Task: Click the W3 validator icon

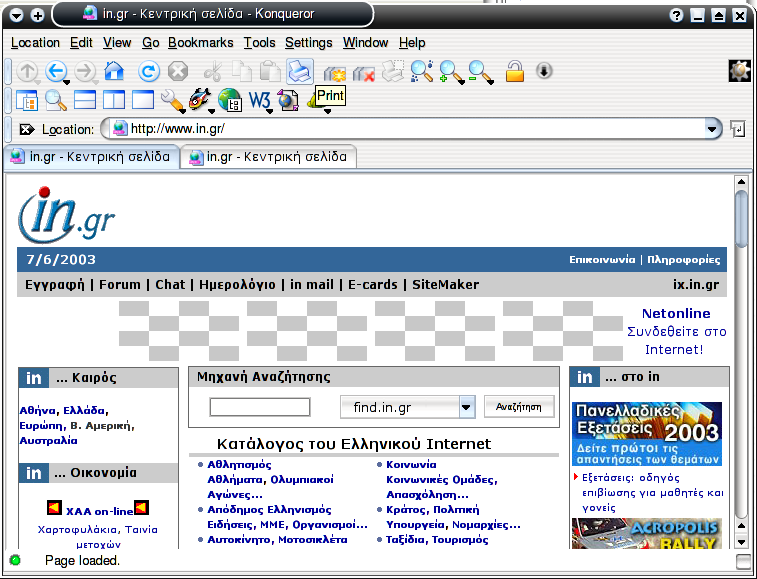Action: click(x=259, y=100)
